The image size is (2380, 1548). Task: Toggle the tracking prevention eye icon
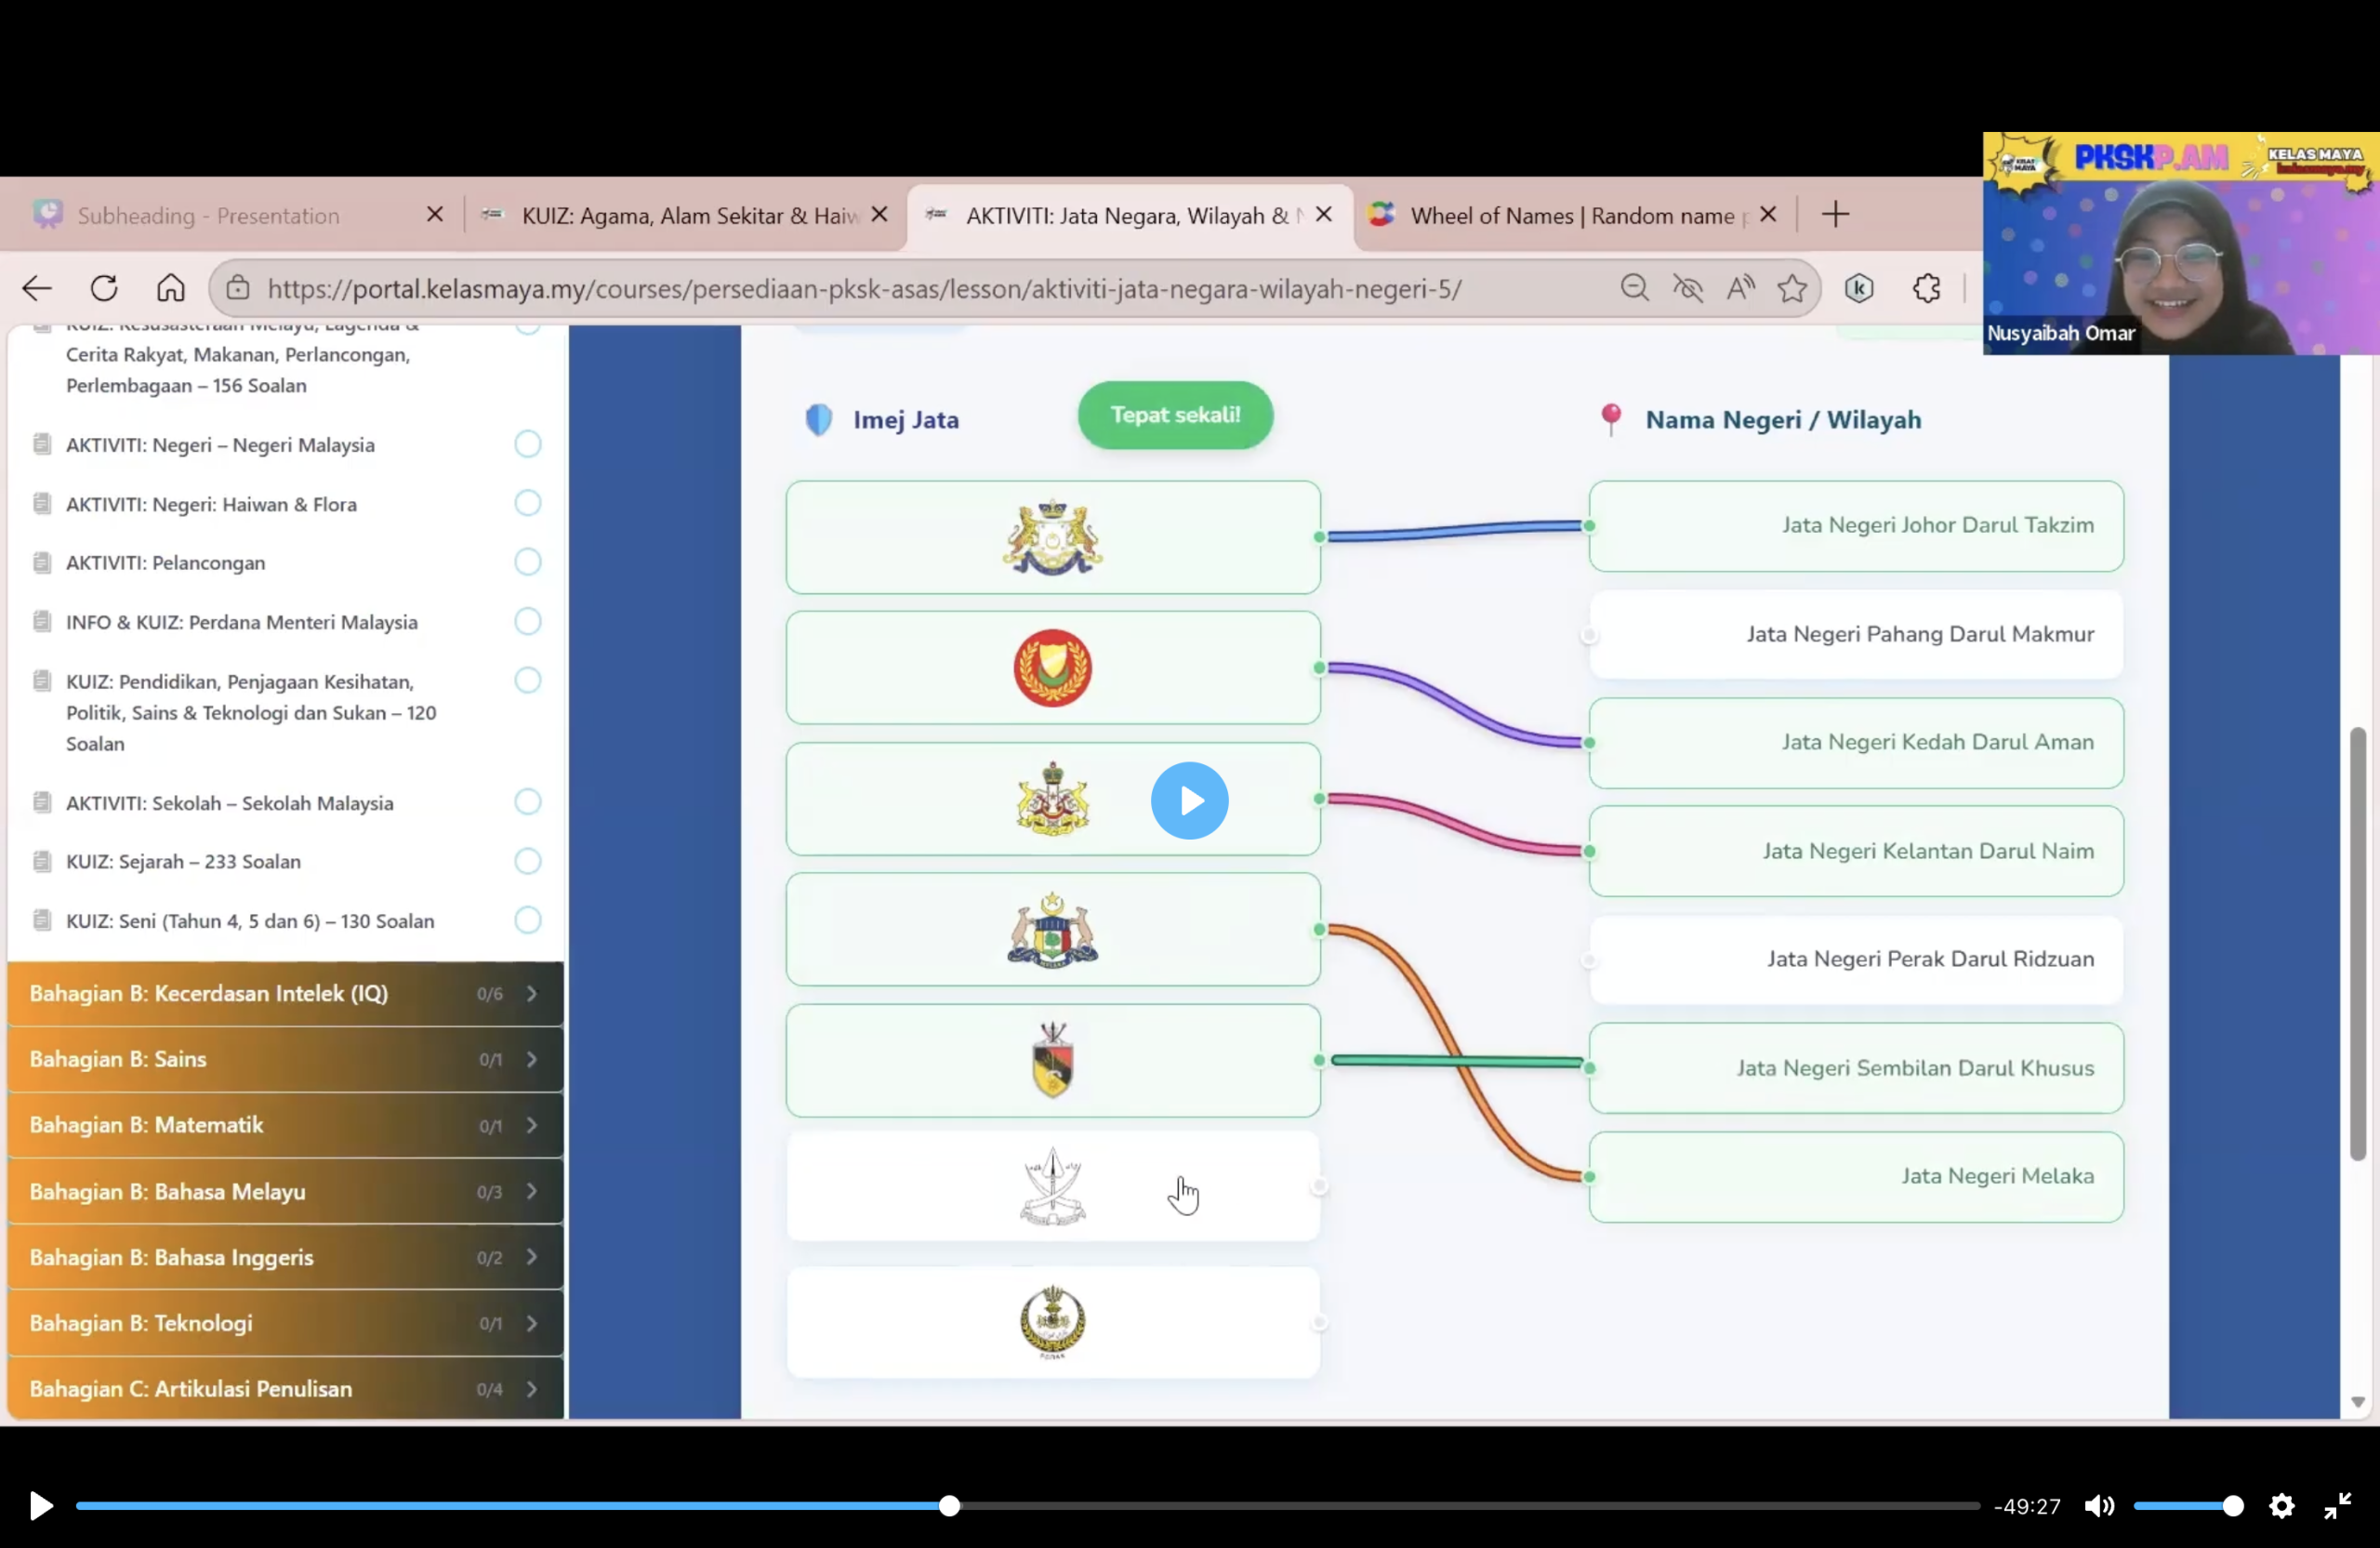[x=1688, y=289]
